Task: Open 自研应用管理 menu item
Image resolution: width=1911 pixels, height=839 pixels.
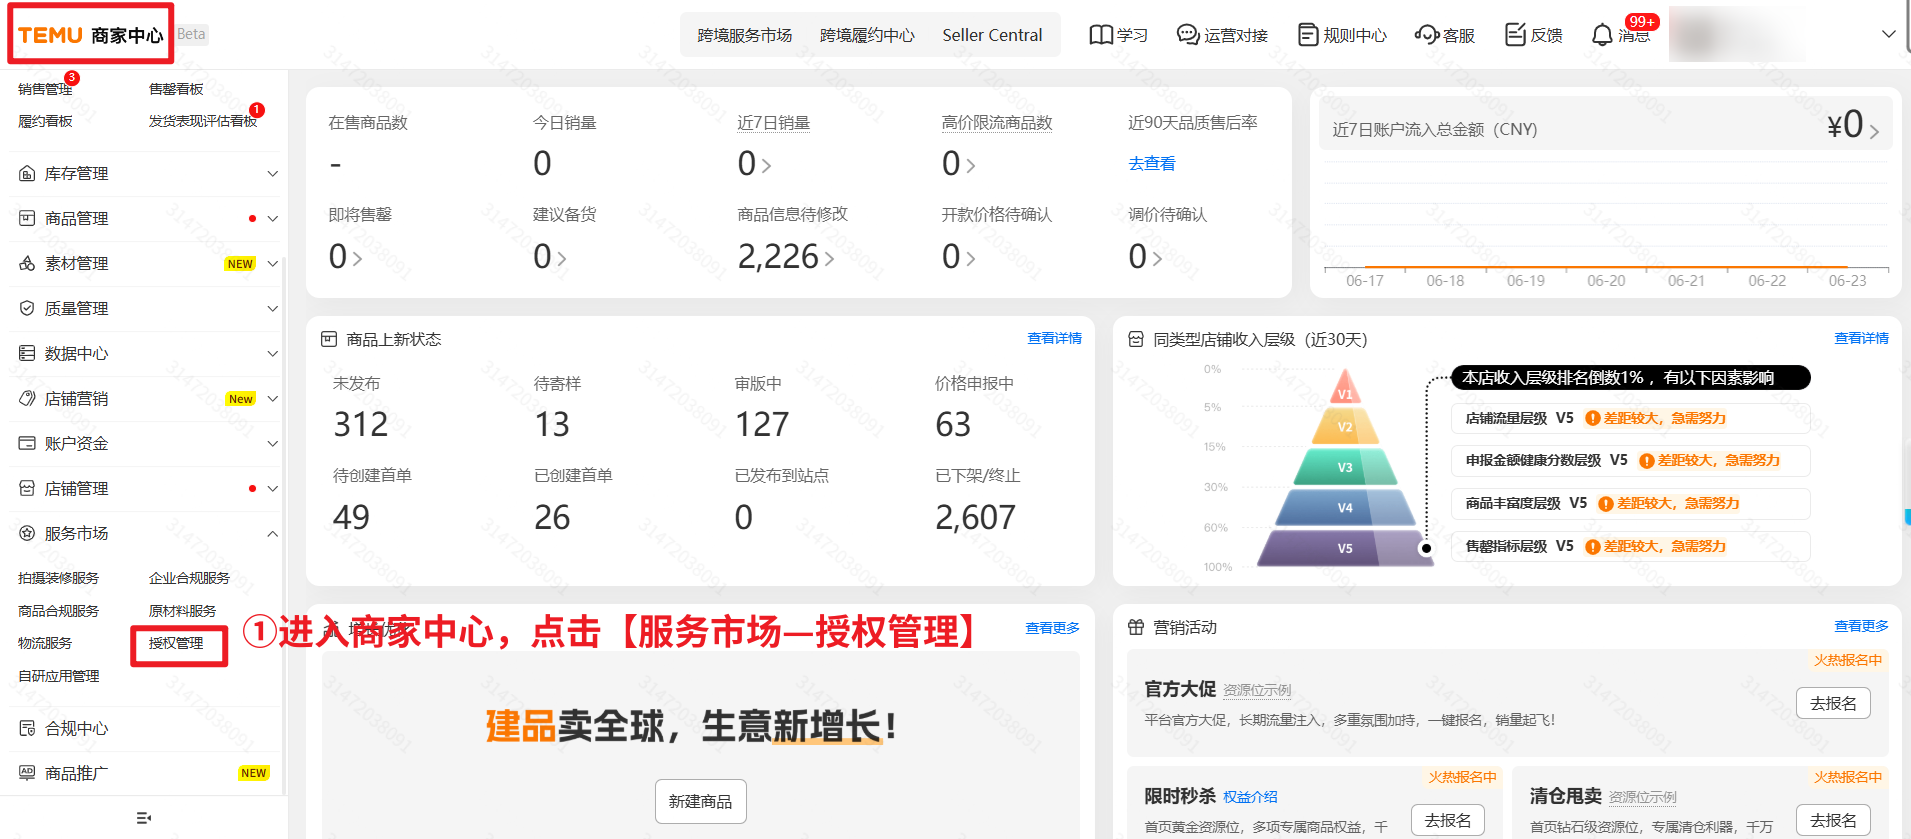Action: coord(59,676)
